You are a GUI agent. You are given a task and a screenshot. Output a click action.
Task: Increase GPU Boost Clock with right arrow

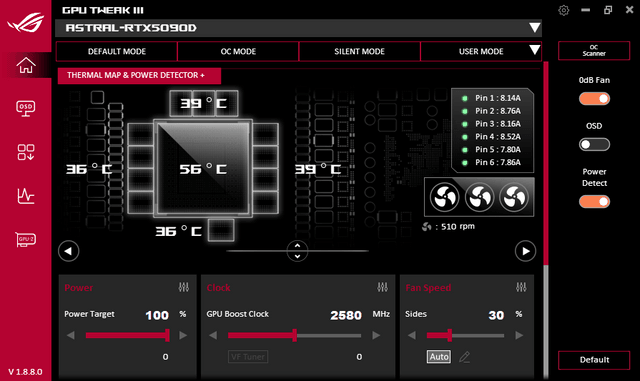[x=376, y=336]
